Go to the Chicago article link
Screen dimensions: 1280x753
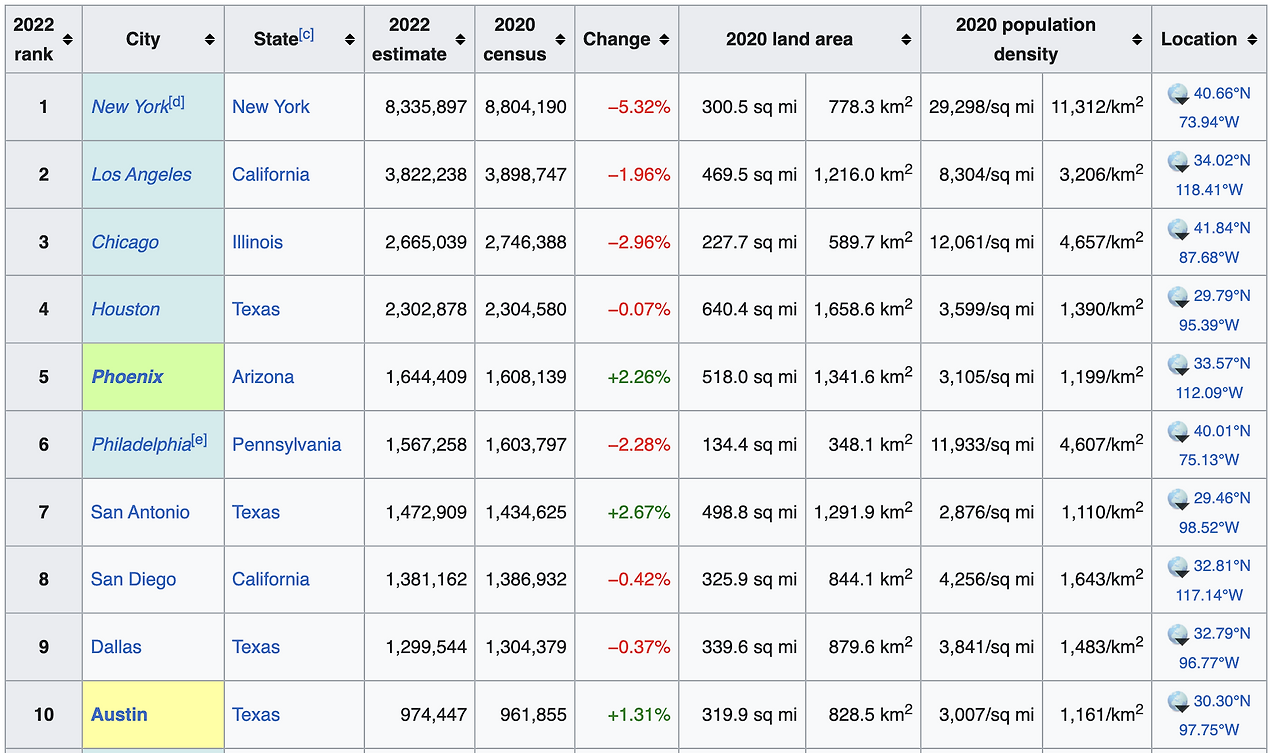click(x=125, y=242)
